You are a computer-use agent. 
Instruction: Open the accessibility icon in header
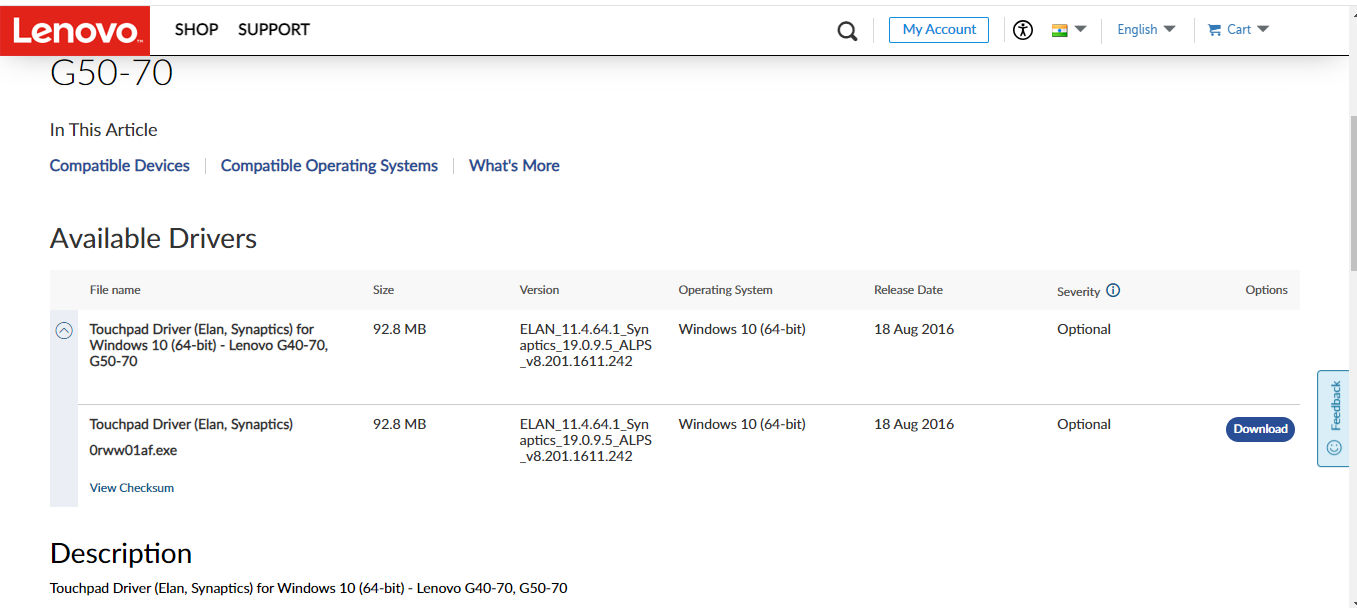pos(1022,30)
